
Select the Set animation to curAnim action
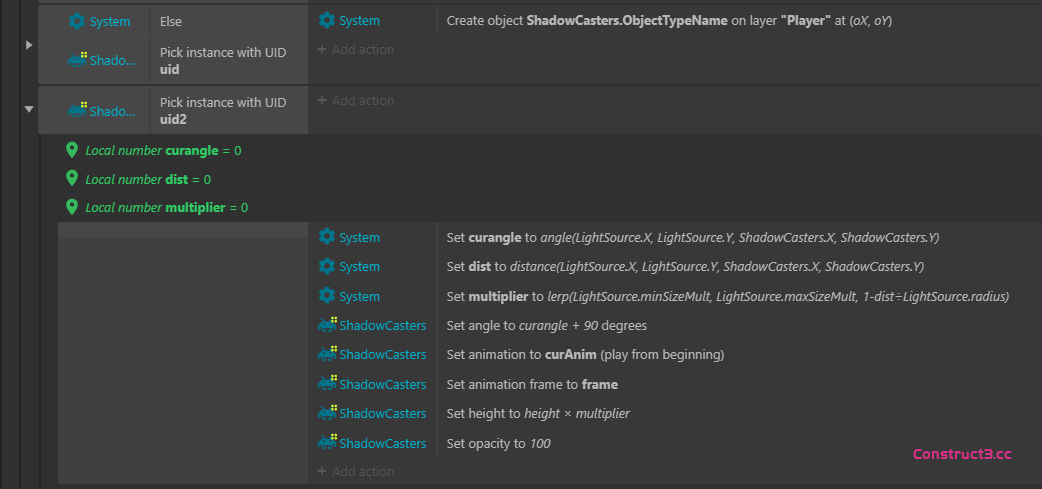[x=584, y=355]
